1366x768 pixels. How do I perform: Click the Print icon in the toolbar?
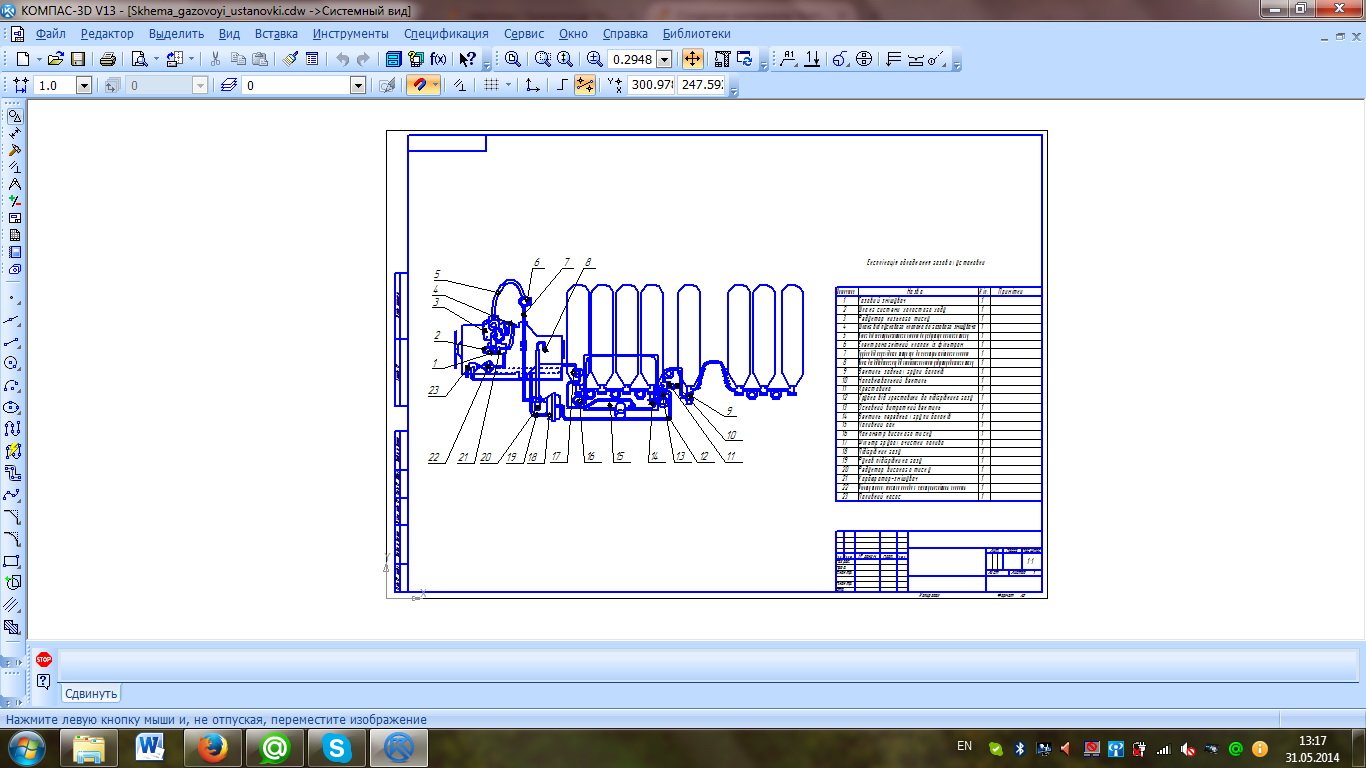[x=108, y=59]
